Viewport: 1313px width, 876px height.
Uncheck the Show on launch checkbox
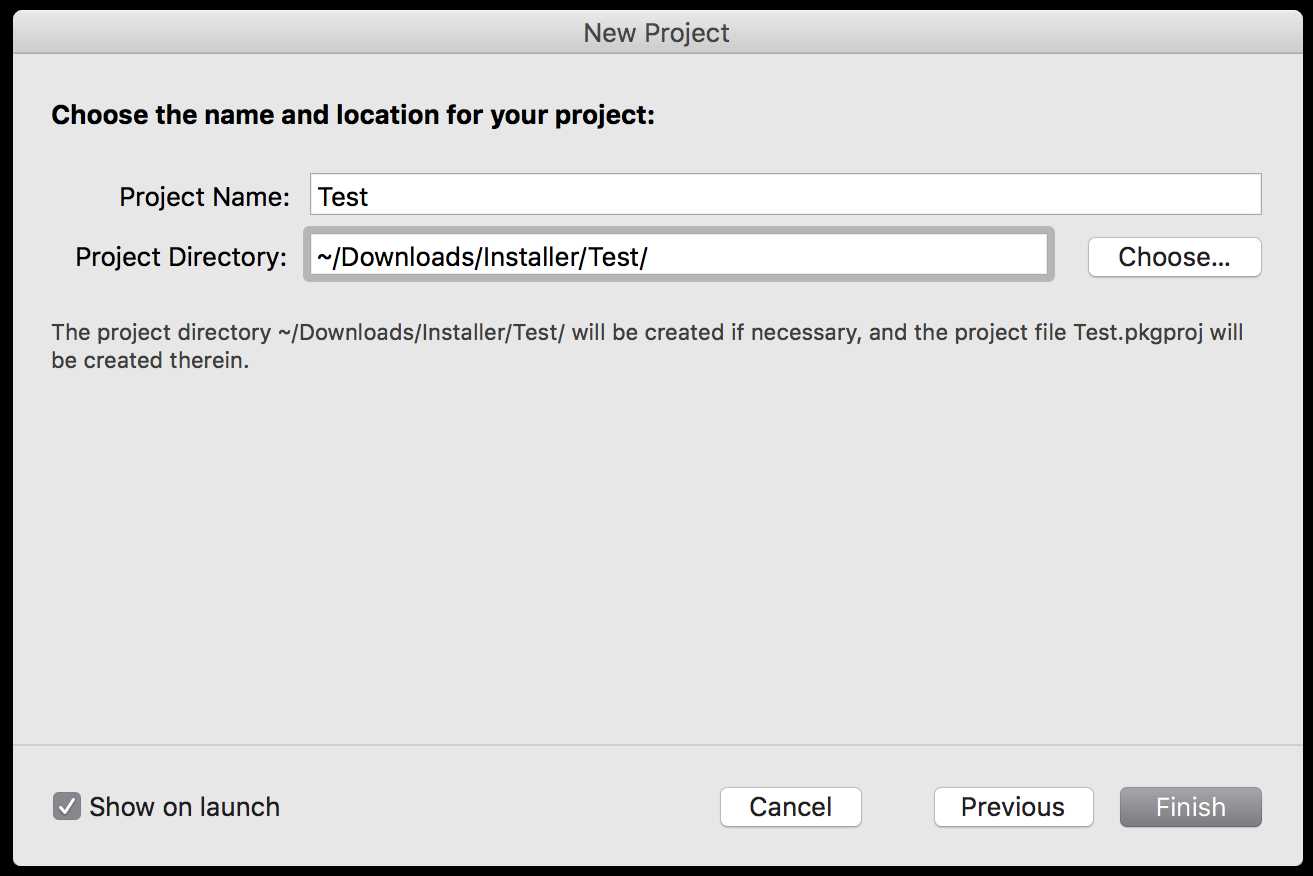pos(66,806)
